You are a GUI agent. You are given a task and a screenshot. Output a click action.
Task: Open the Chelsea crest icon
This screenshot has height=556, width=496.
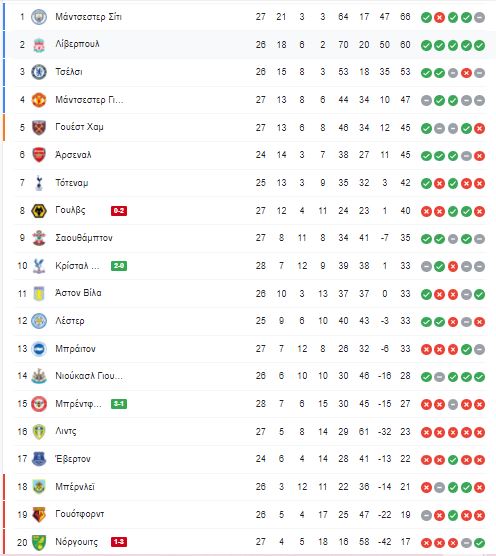coord(39,72)
